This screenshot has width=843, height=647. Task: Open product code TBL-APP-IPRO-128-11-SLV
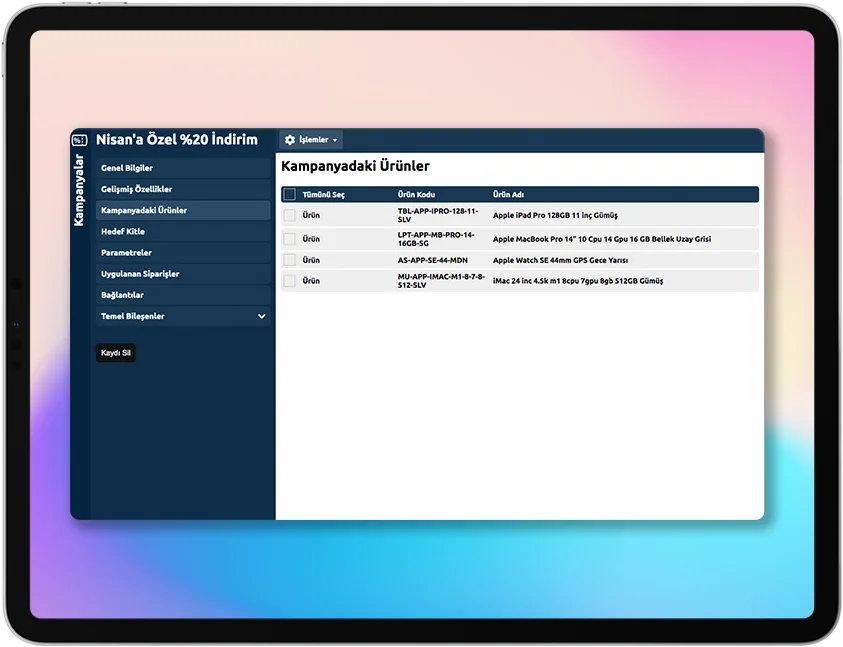438,215
